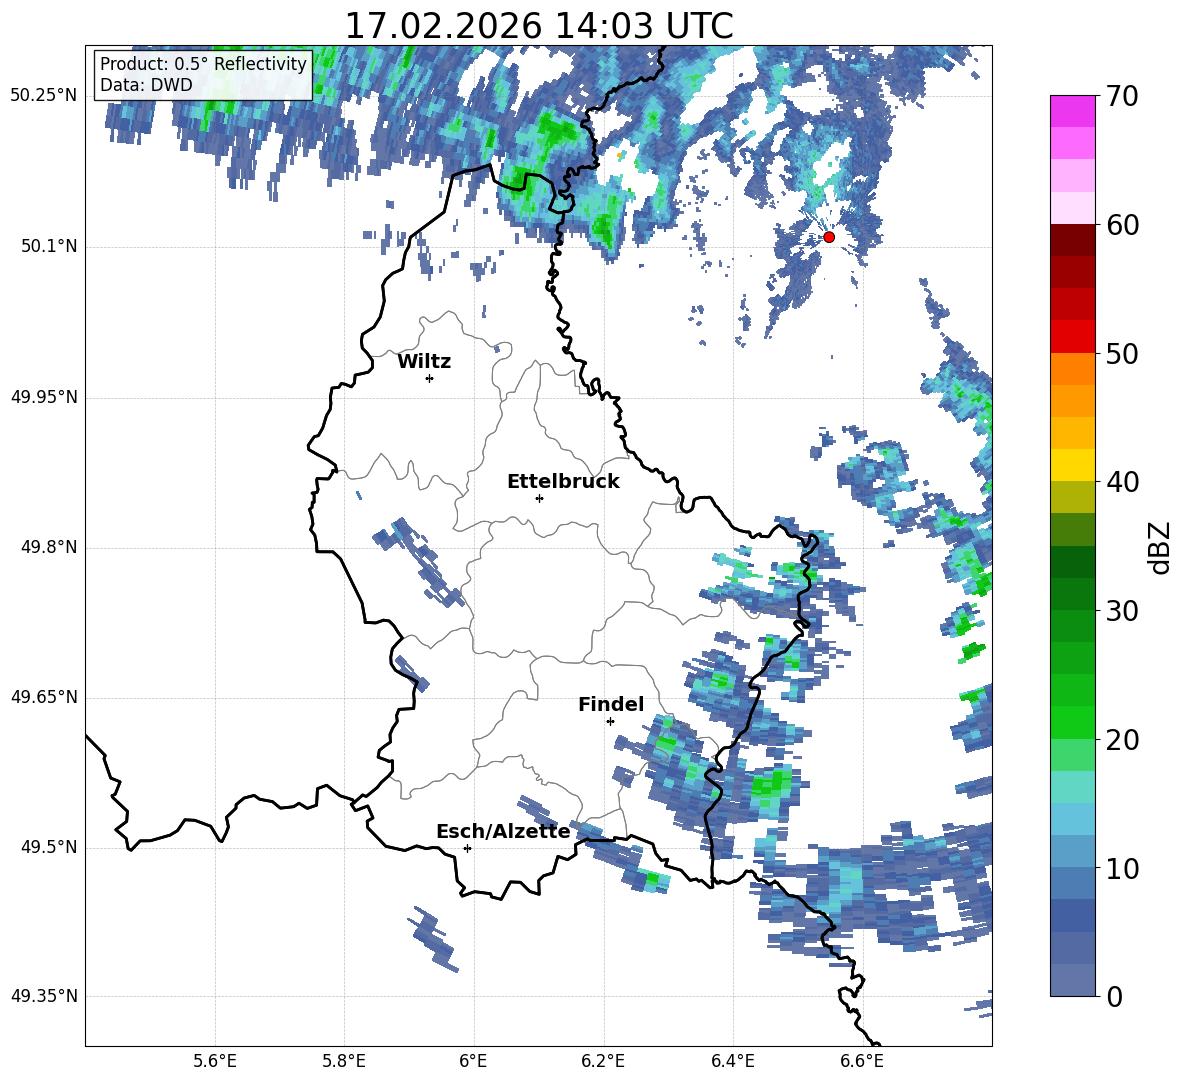This screenshot has width=1184, height=1081.
Task: Click the 49.35°N latitude label
Action: (x=44, y=996)
